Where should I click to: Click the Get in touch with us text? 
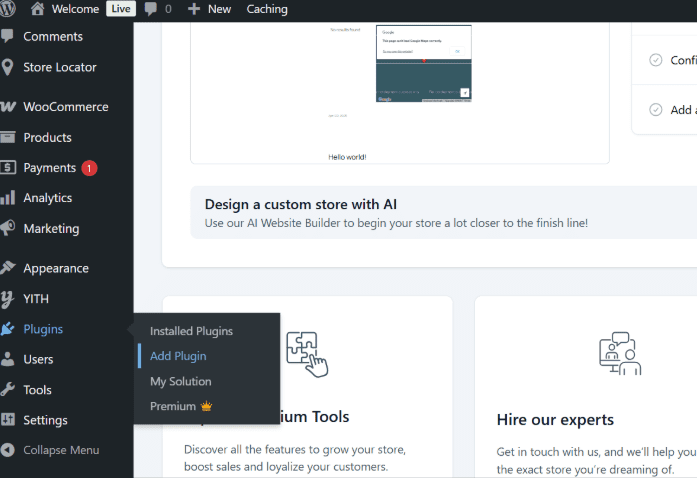coord(597,461)
